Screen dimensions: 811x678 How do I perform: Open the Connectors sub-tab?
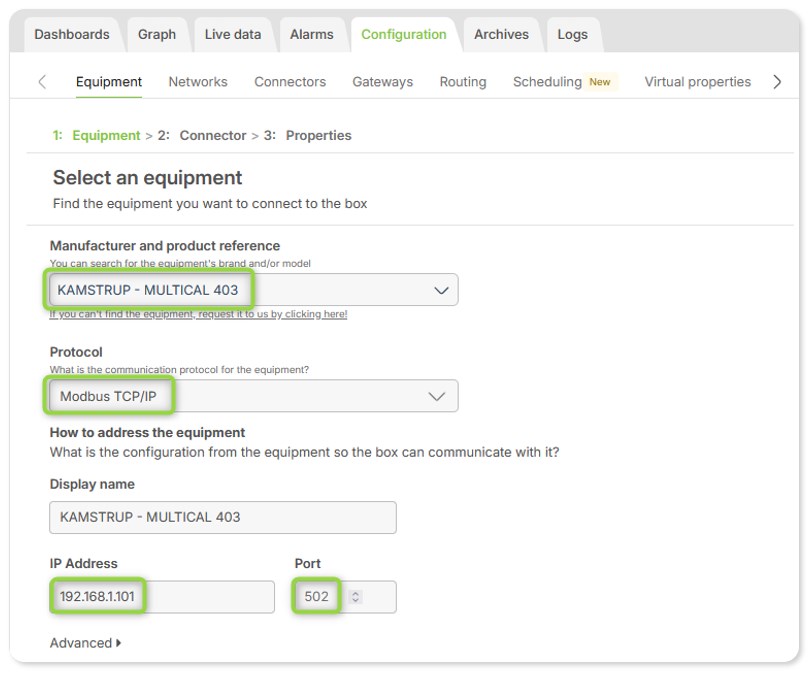pos(290,82)
